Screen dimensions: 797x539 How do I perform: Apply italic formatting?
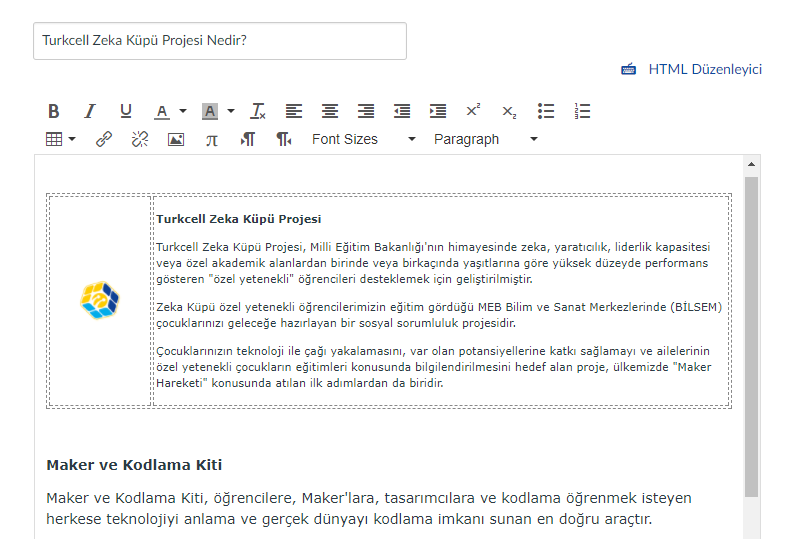pos(89,111)
